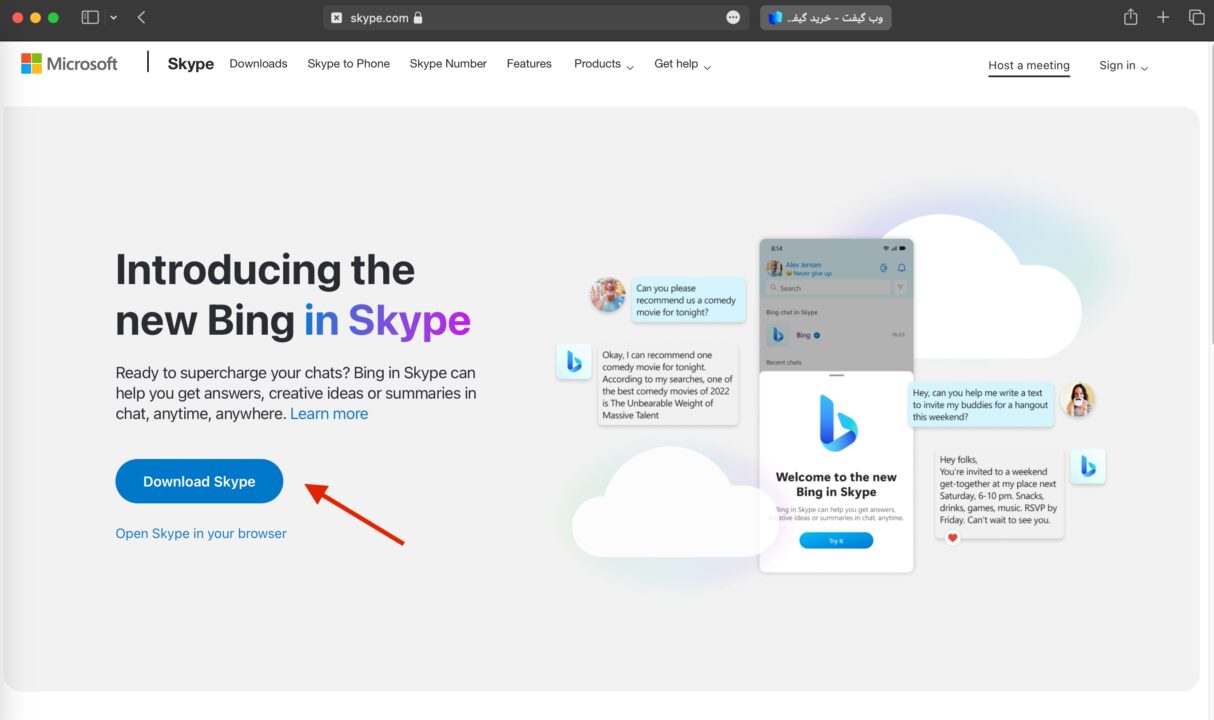Click the Learn more link
Screen dimensions: 1214x720
click(x=329, y=413)
